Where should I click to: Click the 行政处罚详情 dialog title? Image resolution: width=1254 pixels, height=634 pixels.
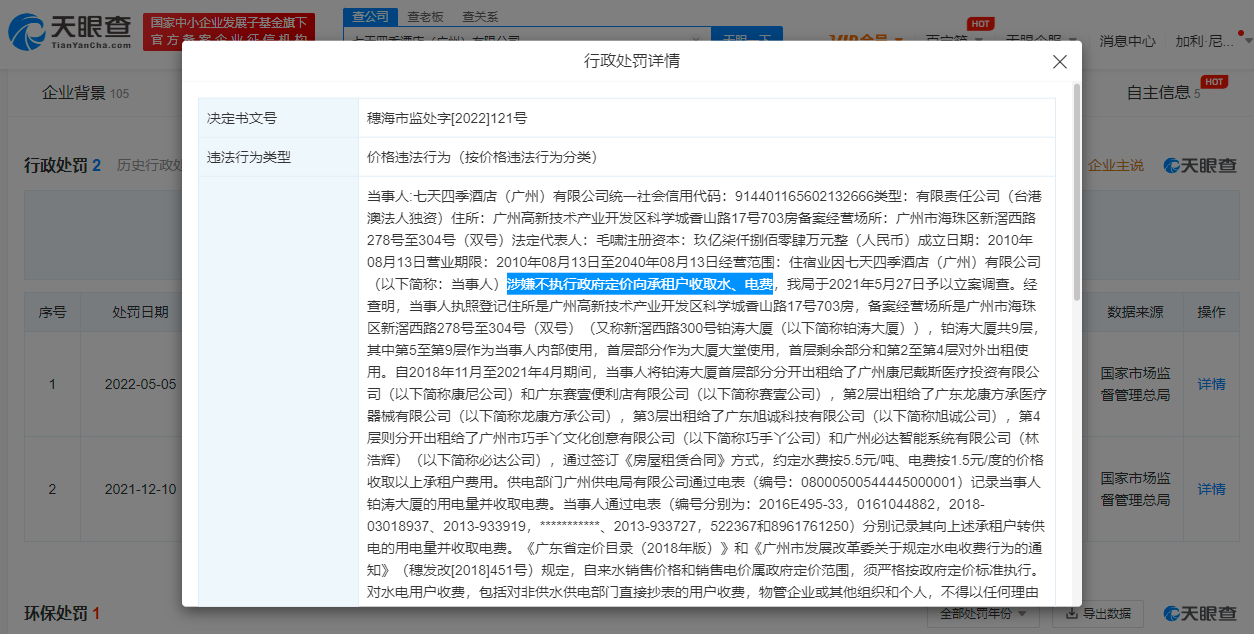pos(632,61)
